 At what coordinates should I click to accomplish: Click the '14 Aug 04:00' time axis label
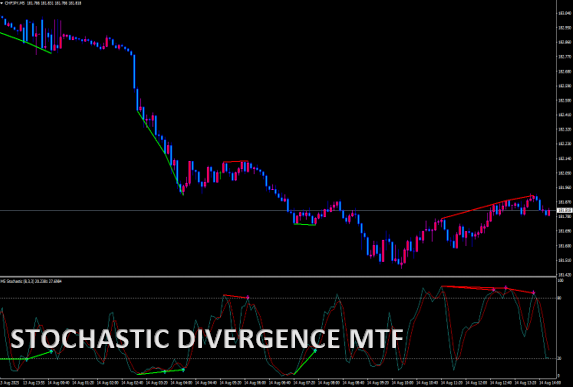pos(181,383)
